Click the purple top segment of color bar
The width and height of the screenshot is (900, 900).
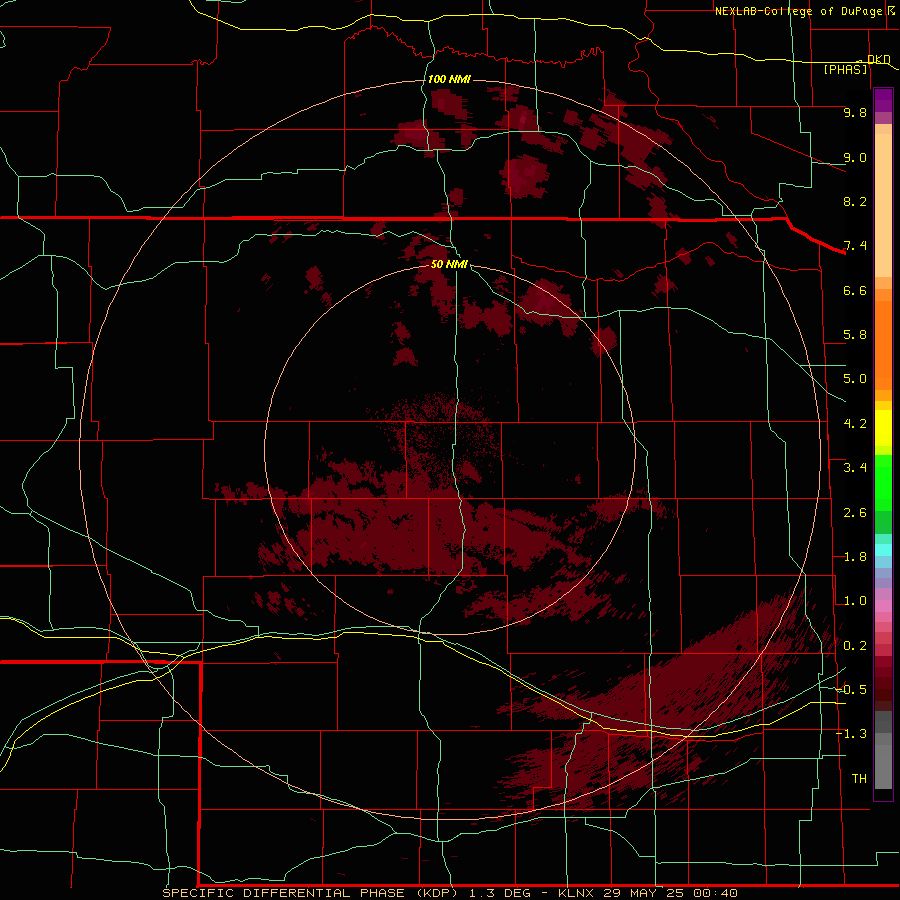point(883,100)
